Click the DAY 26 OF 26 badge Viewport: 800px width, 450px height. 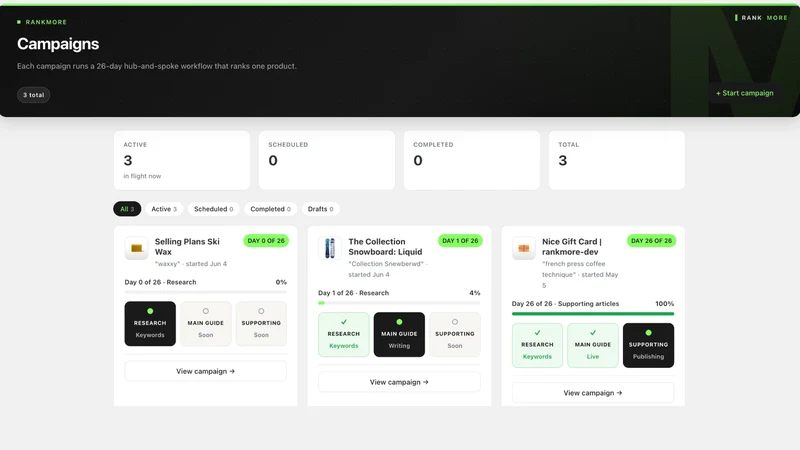(x=651, y=241)
